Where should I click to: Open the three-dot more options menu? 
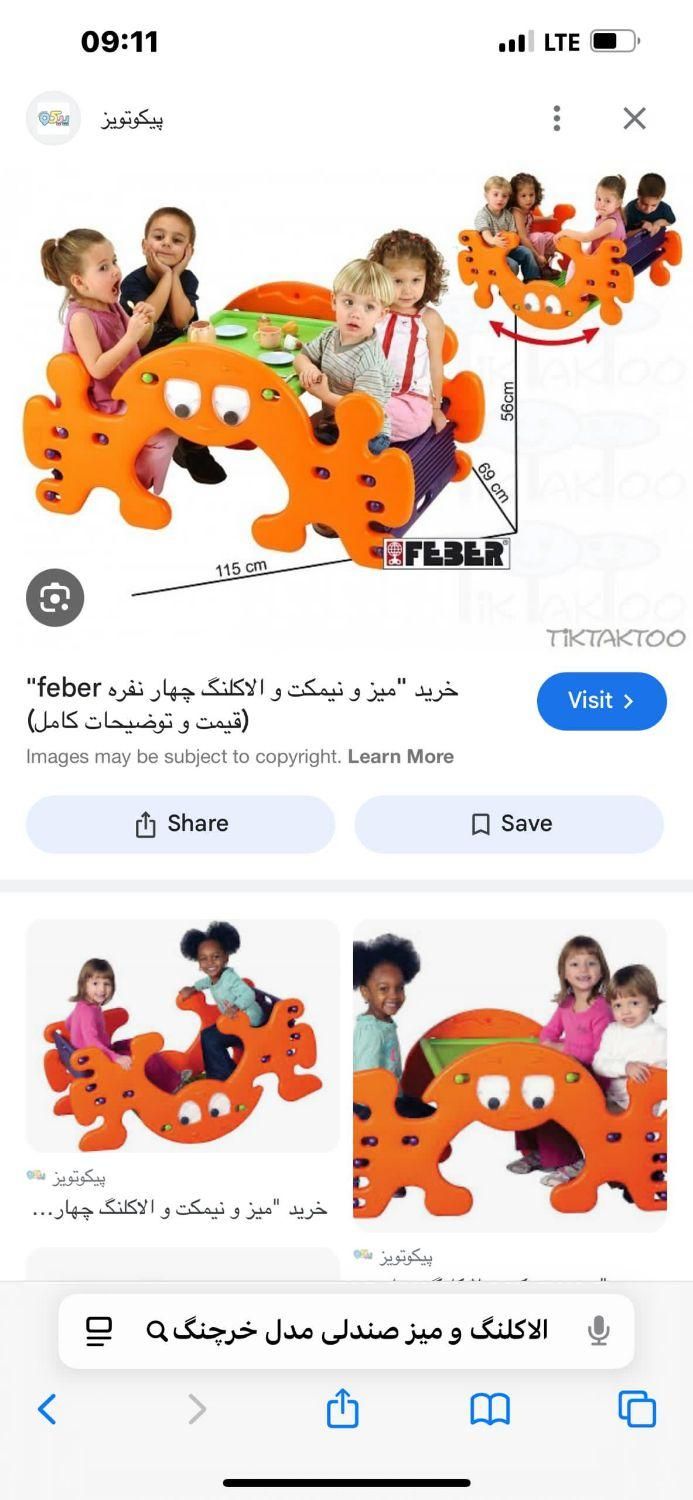557,118
